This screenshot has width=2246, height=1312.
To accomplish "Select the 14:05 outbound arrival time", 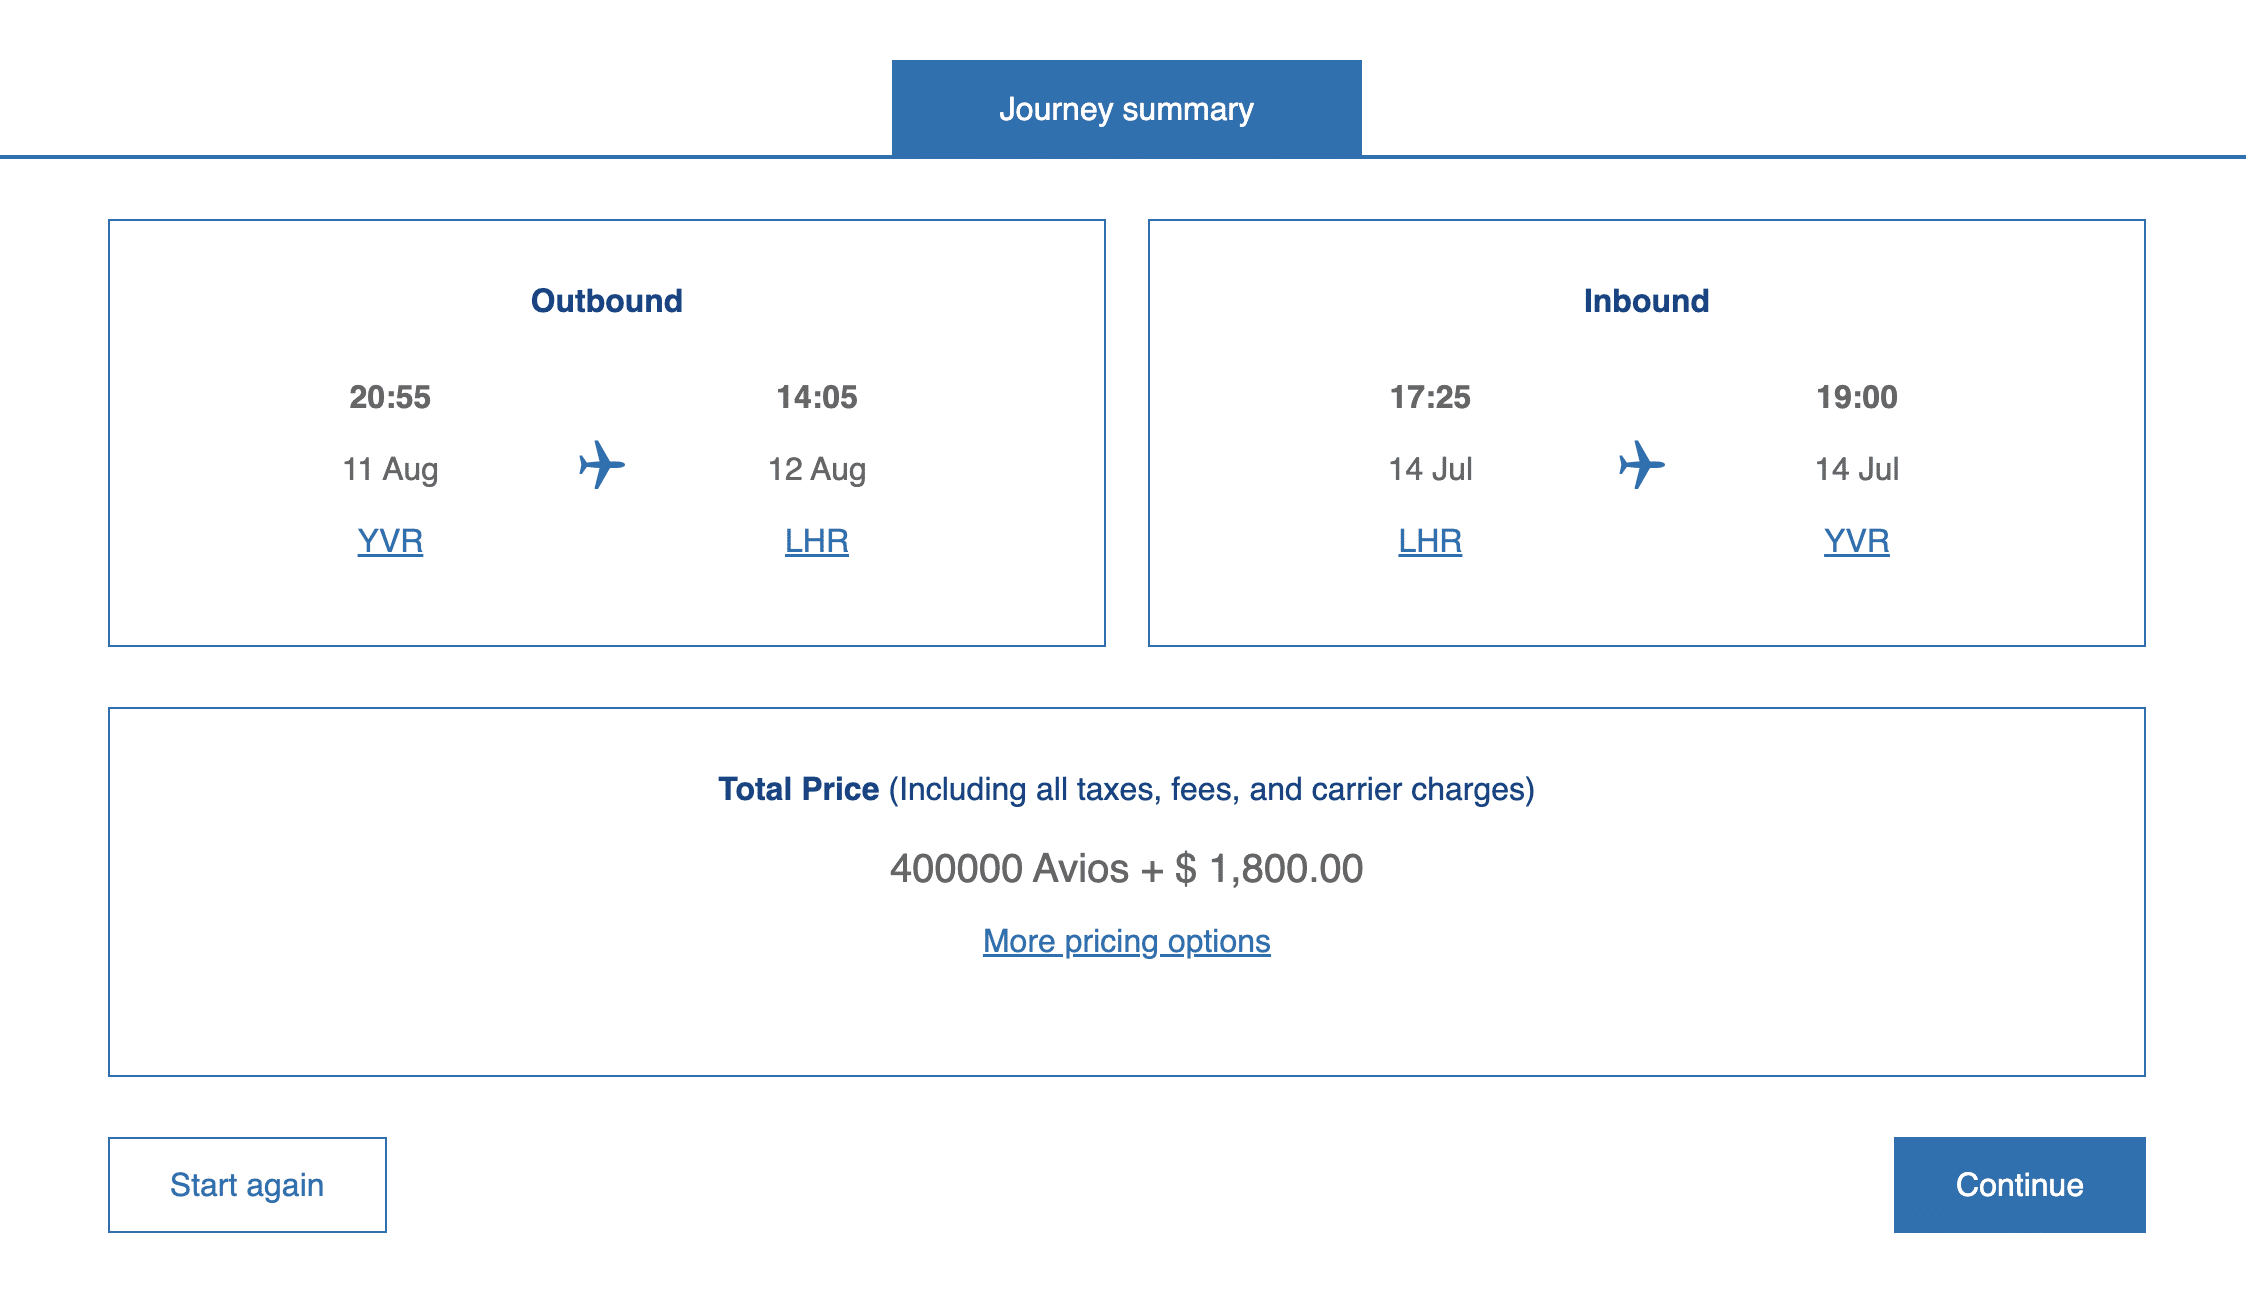I will [x=817, y=397].
